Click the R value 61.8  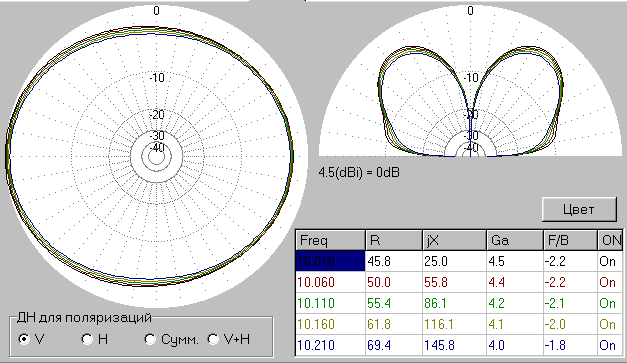click(394, 324)
